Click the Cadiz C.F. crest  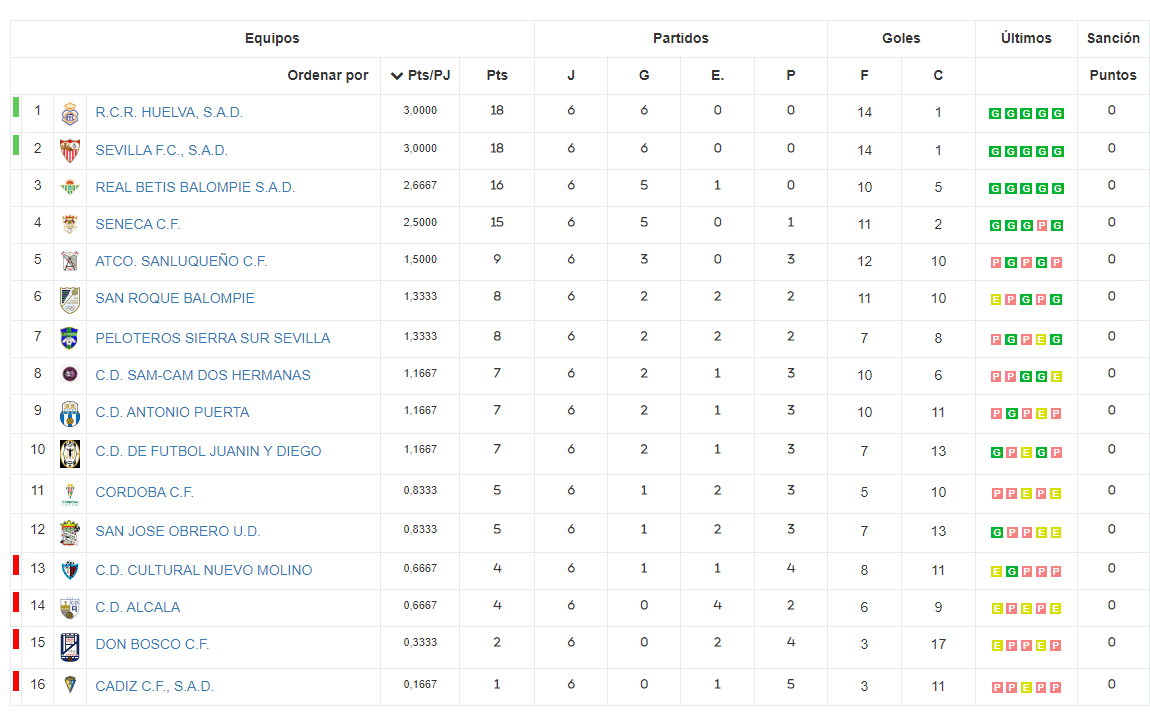[x=70, y=685]
